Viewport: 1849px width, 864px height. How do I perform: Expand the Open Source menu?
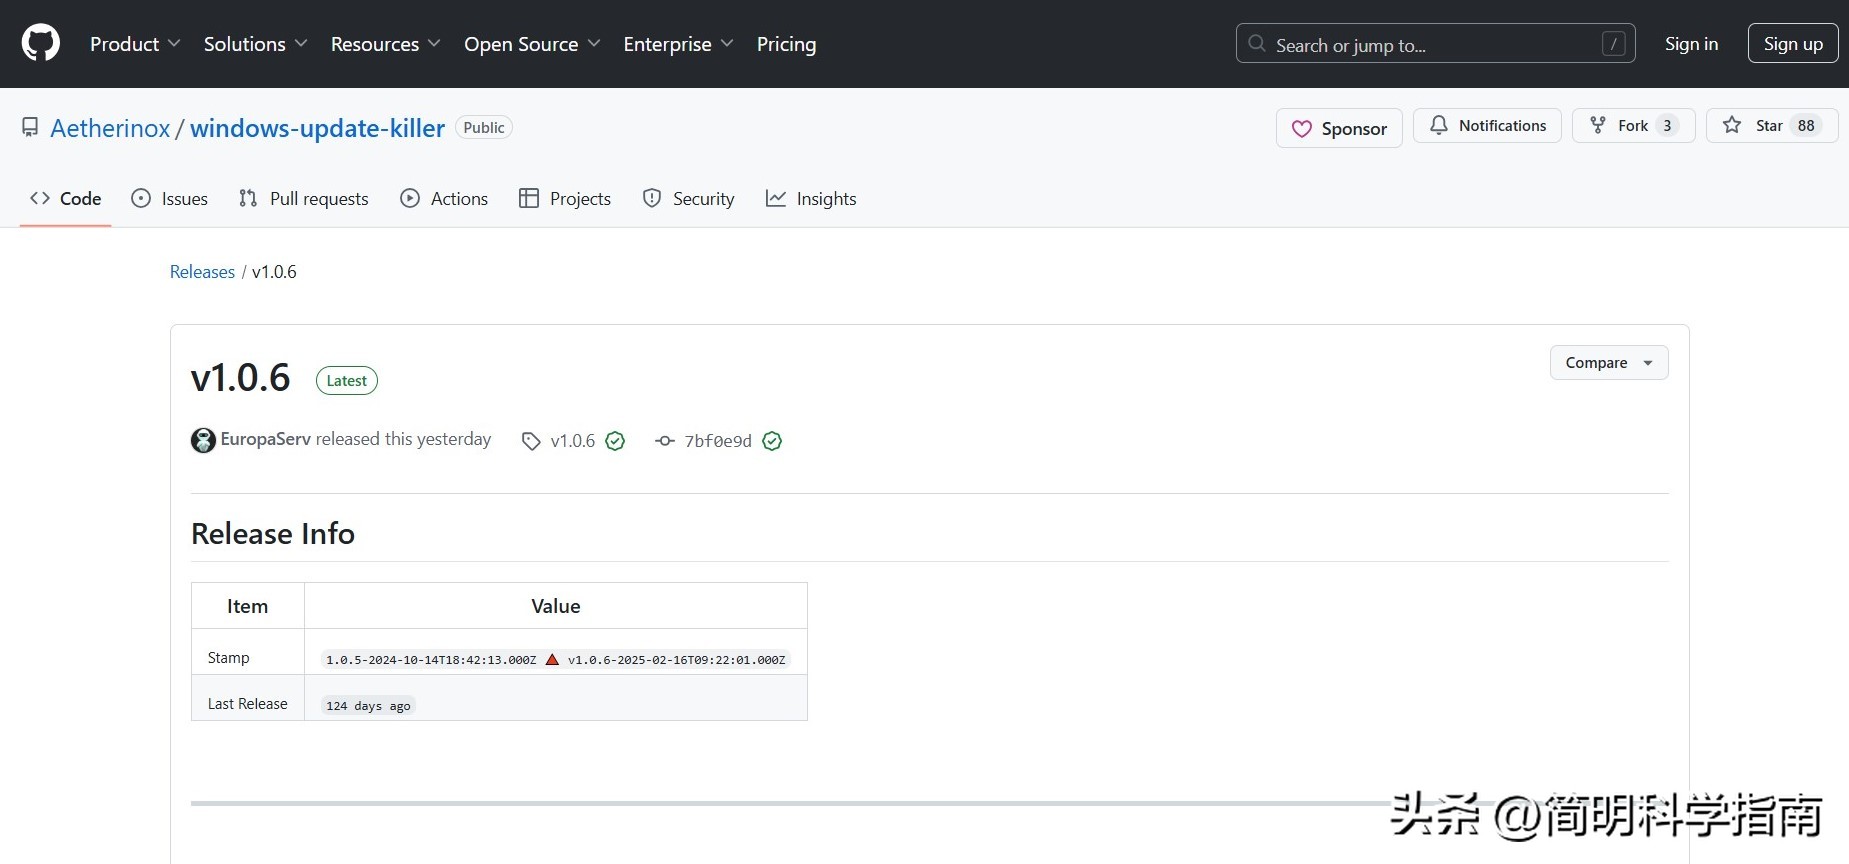tap(532, 44)
